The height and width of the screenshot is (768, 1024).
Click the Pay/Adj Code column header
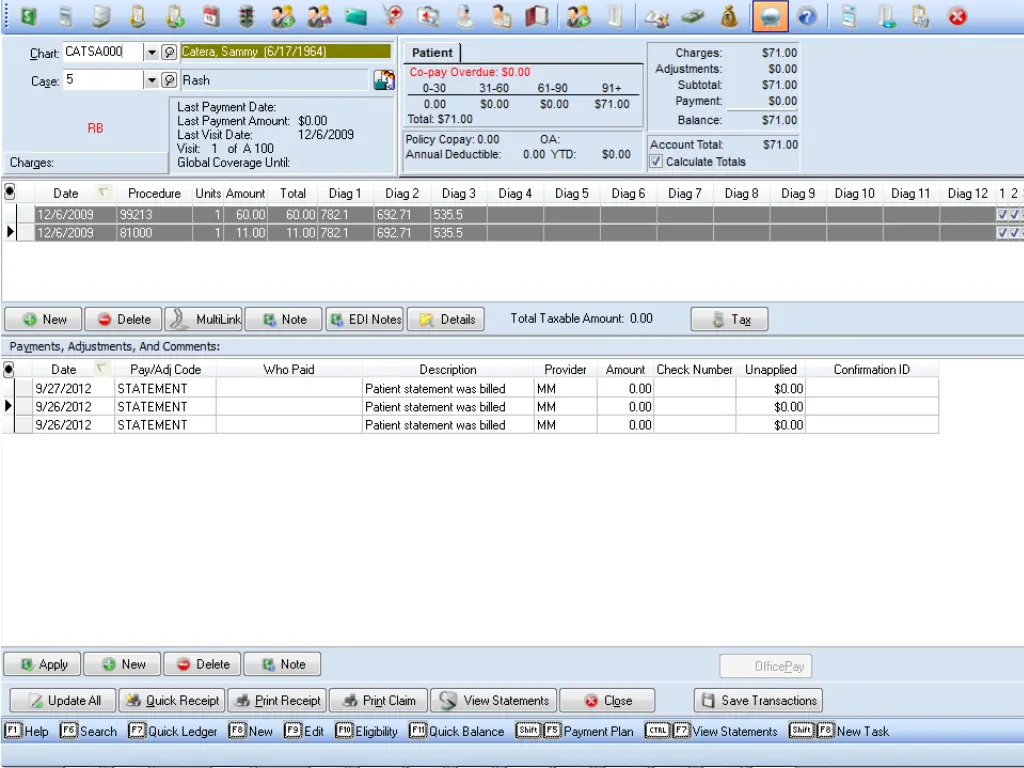point(165,370)
